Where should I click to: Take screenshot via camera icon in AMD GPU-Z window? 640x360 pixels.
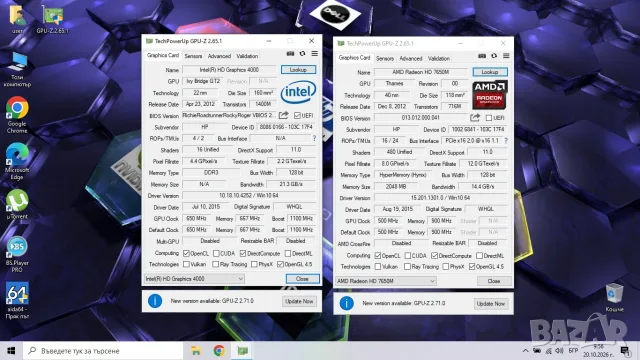[482, 56]
